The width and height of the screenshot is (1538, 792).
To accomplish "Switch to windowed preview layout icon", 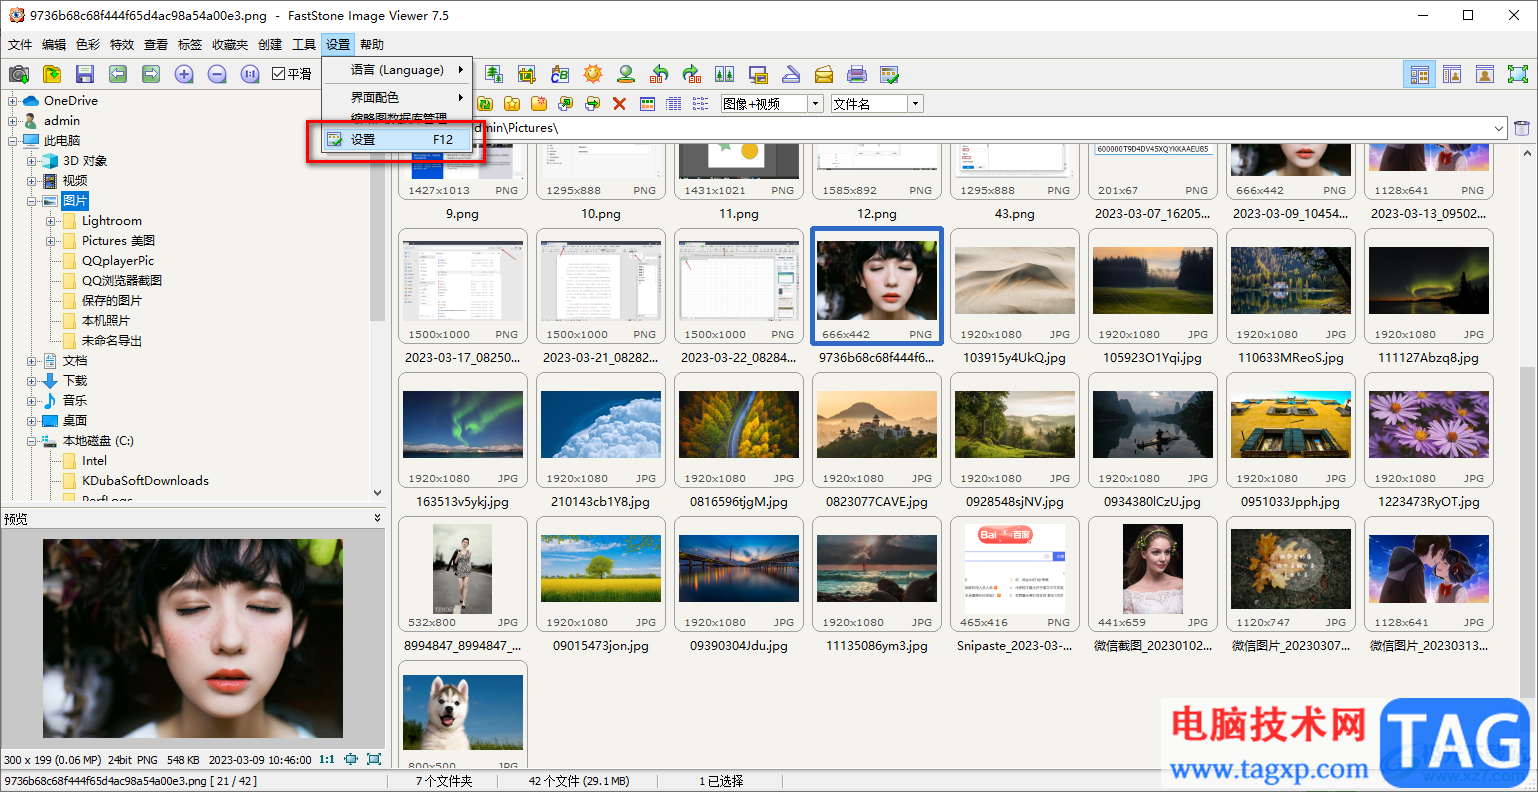I will (1452, 74).
